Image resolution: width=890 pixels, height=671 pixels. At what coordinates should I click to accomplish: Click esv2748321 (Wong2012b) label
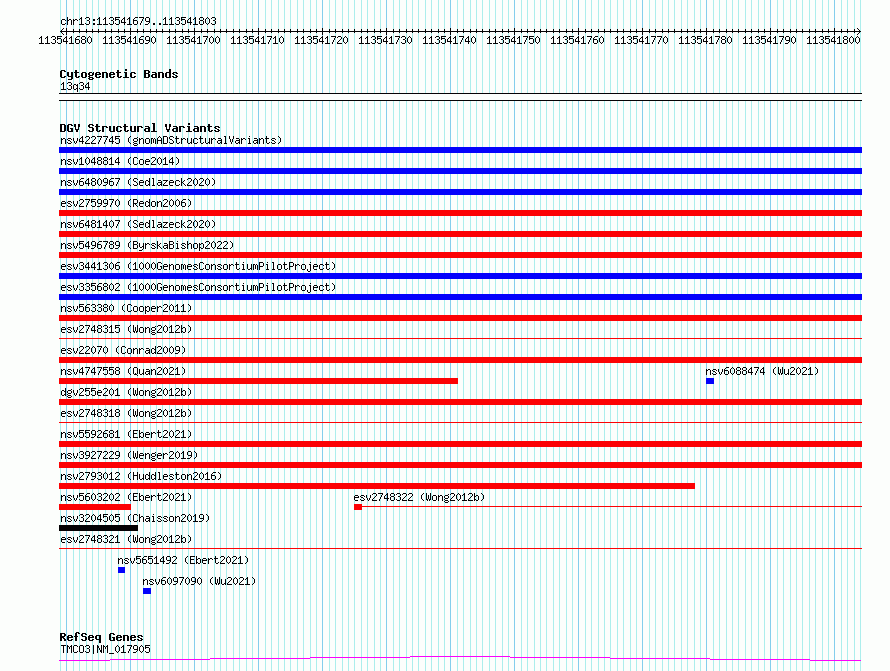coord(126,539)
